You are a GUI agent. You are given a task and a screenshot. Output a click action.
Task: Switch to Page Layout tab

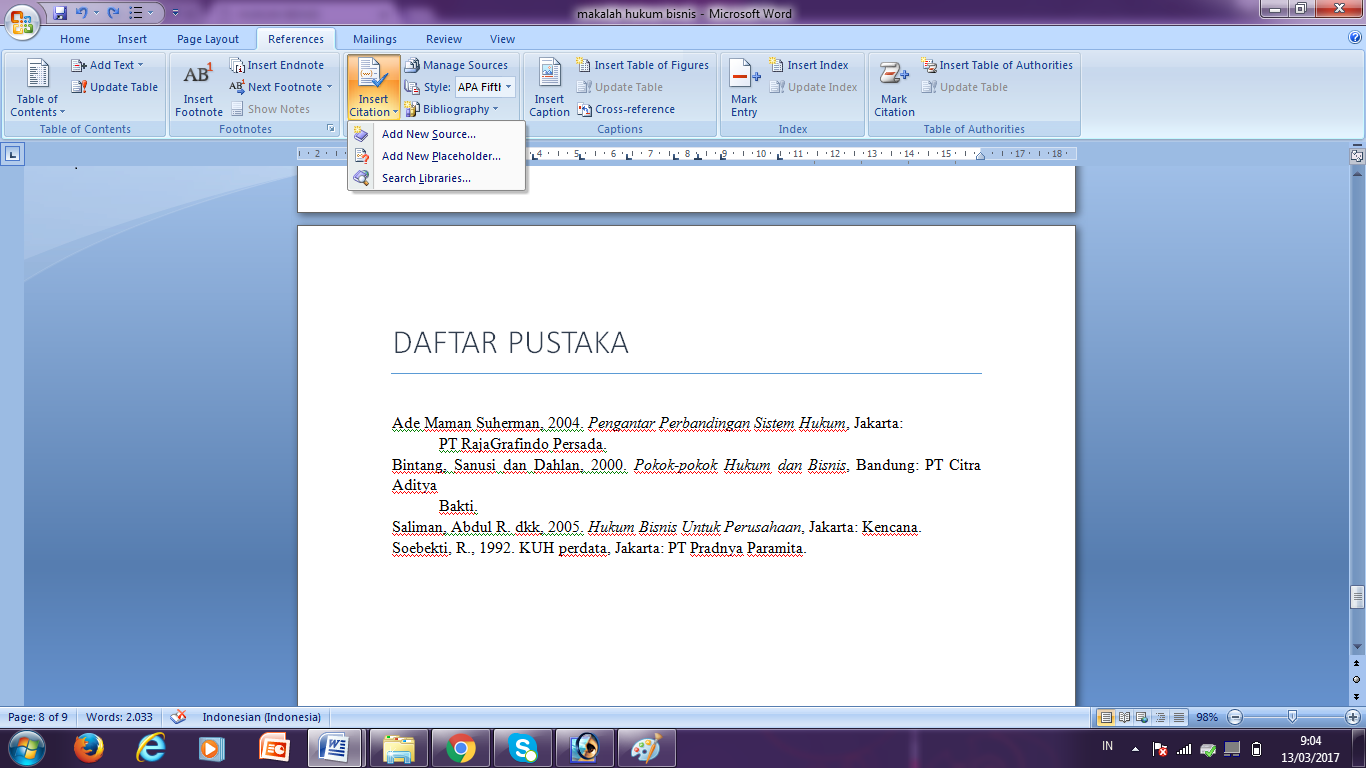point(208,39)
